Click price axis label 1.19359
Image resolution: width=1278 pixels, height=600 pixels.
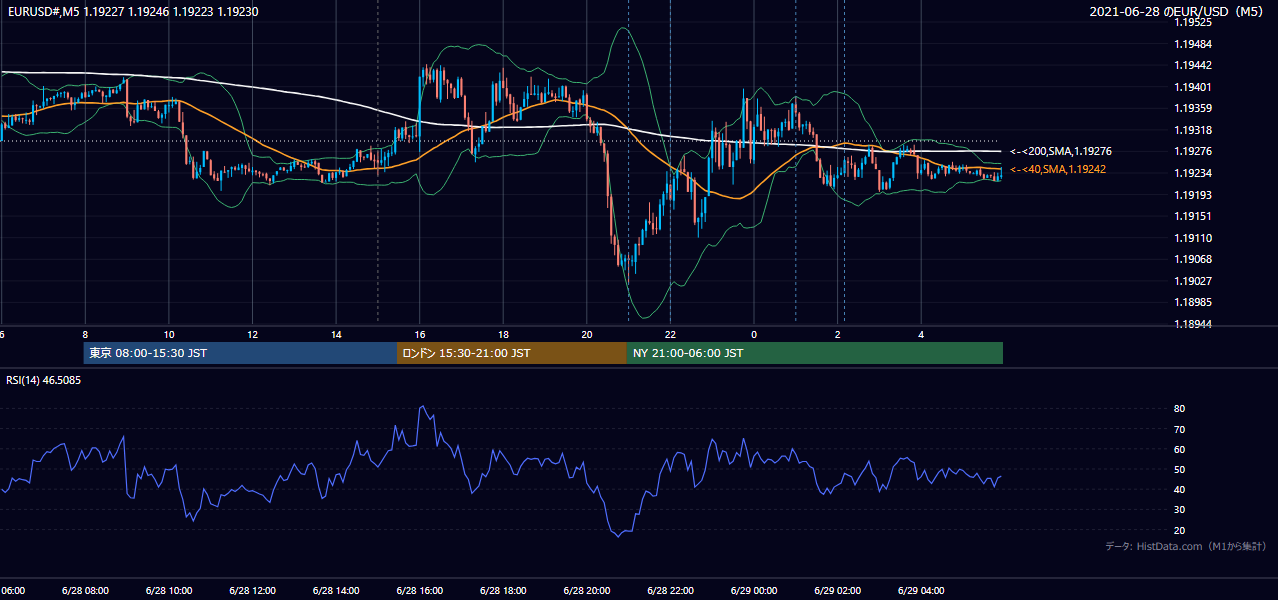(x=1193, y=108)
